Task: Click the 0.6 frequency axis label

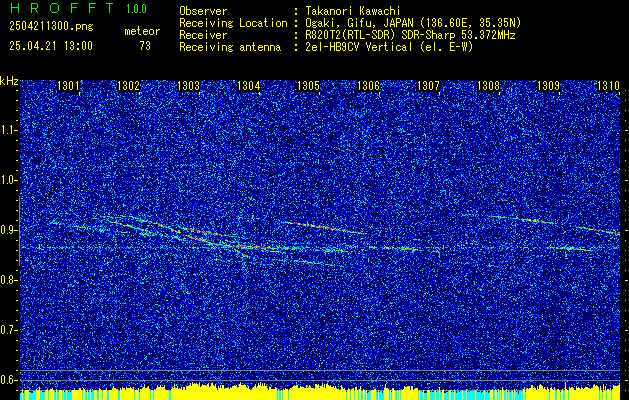Action: click(x=8, y=380)
